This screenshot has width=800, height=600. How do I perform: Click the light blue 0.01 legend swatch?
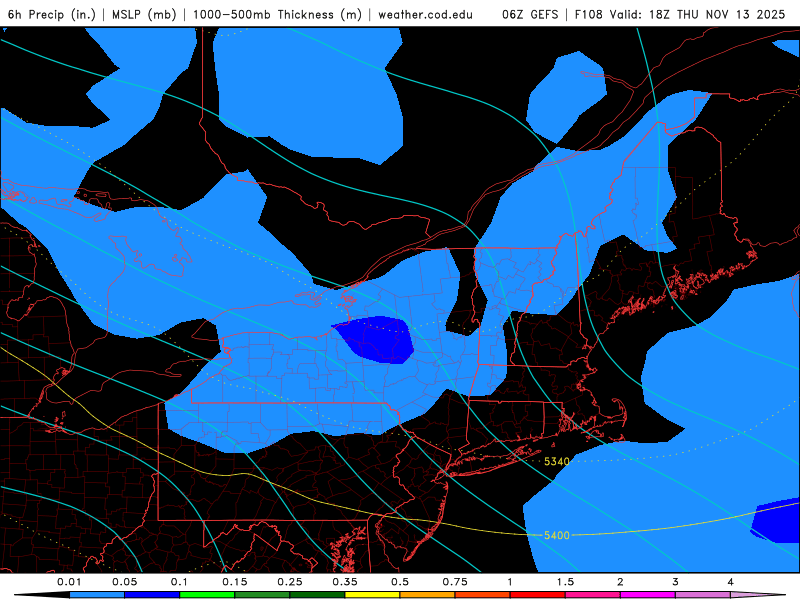point(97,595)
